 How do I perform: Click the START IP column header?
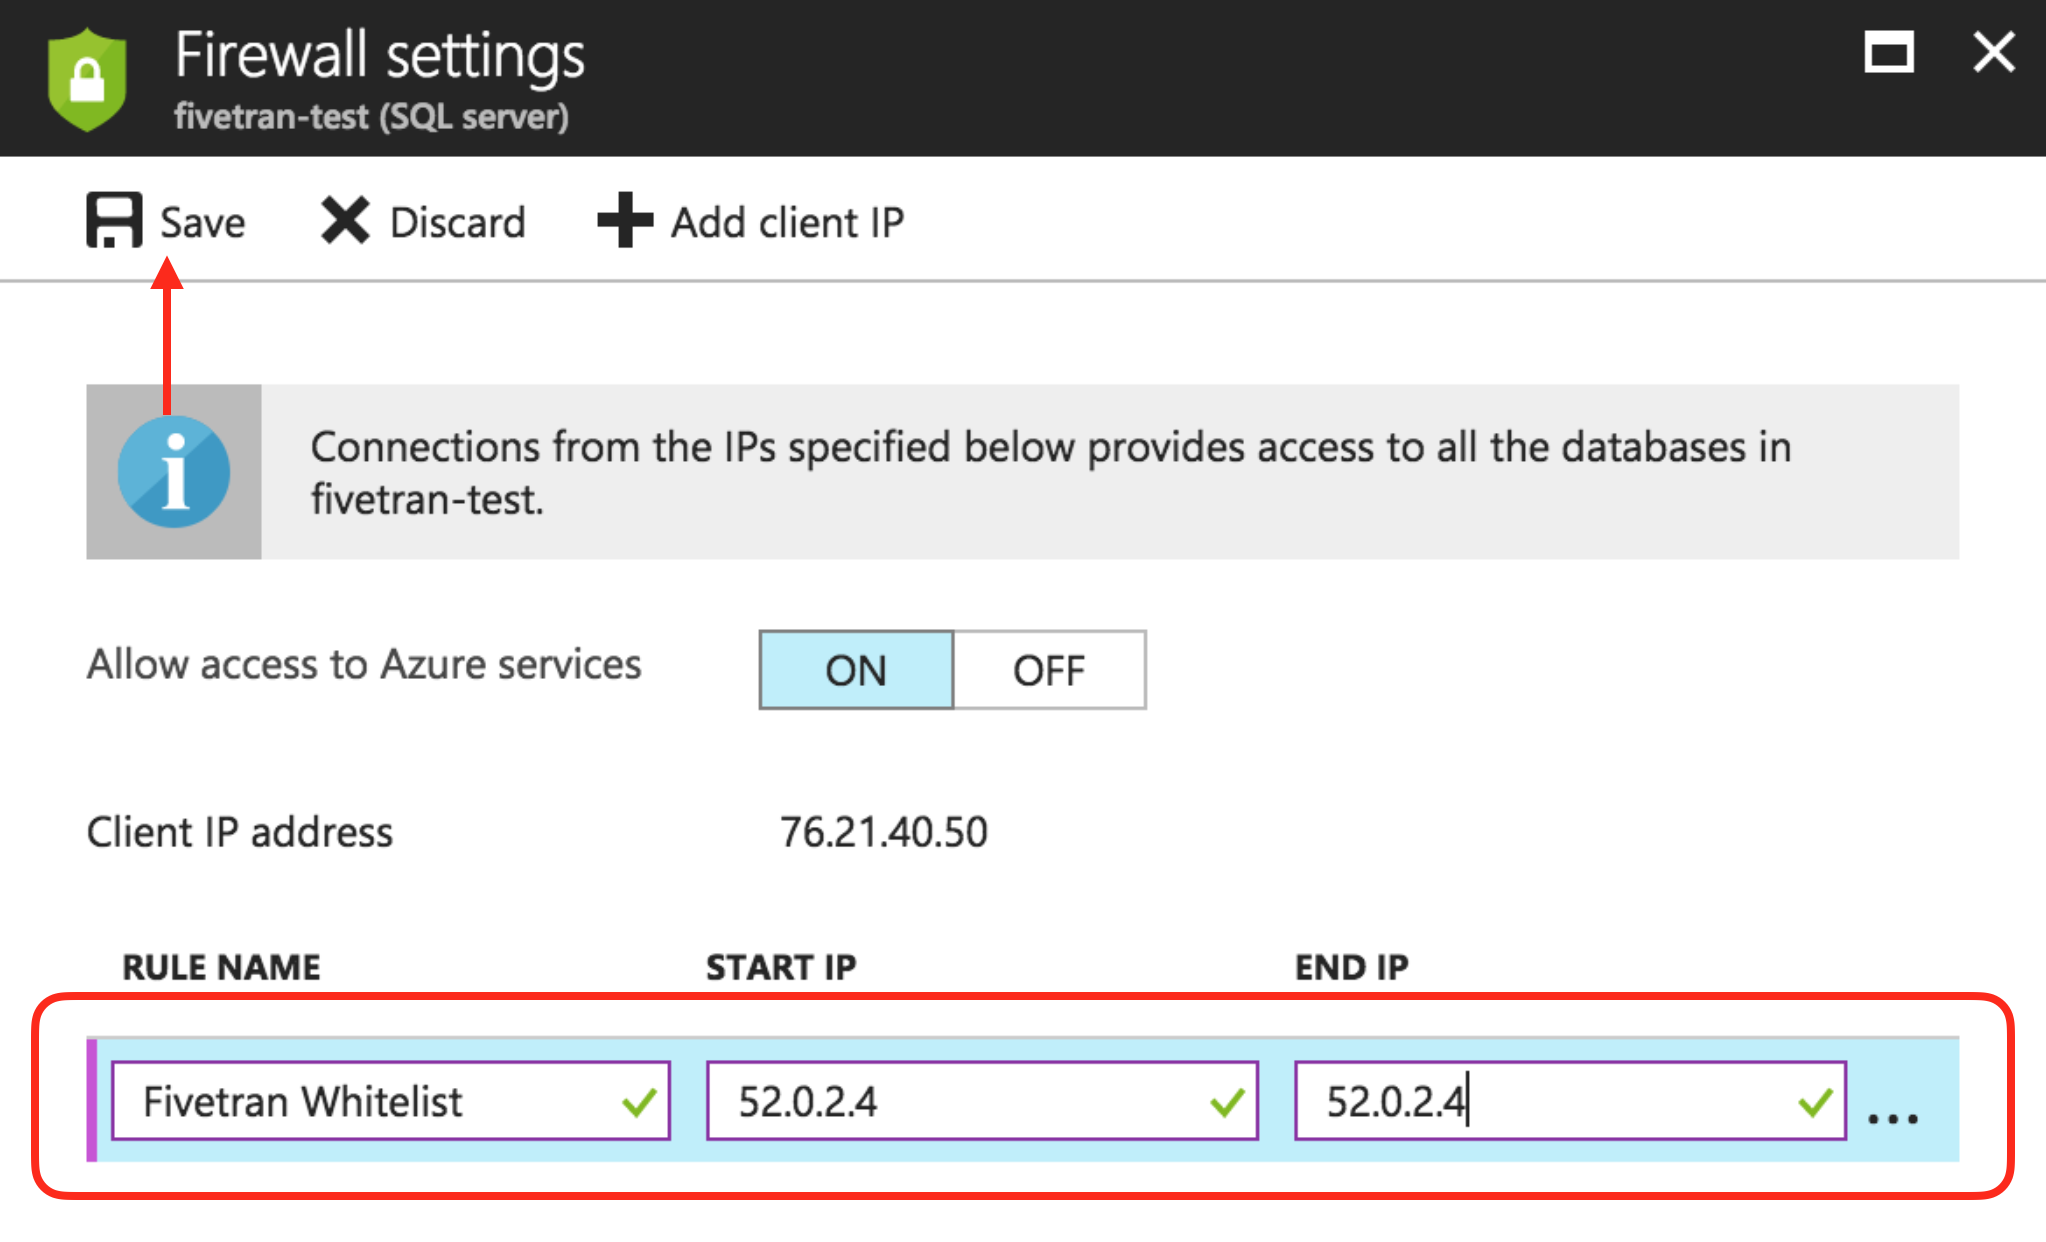[x=781, y=967]
